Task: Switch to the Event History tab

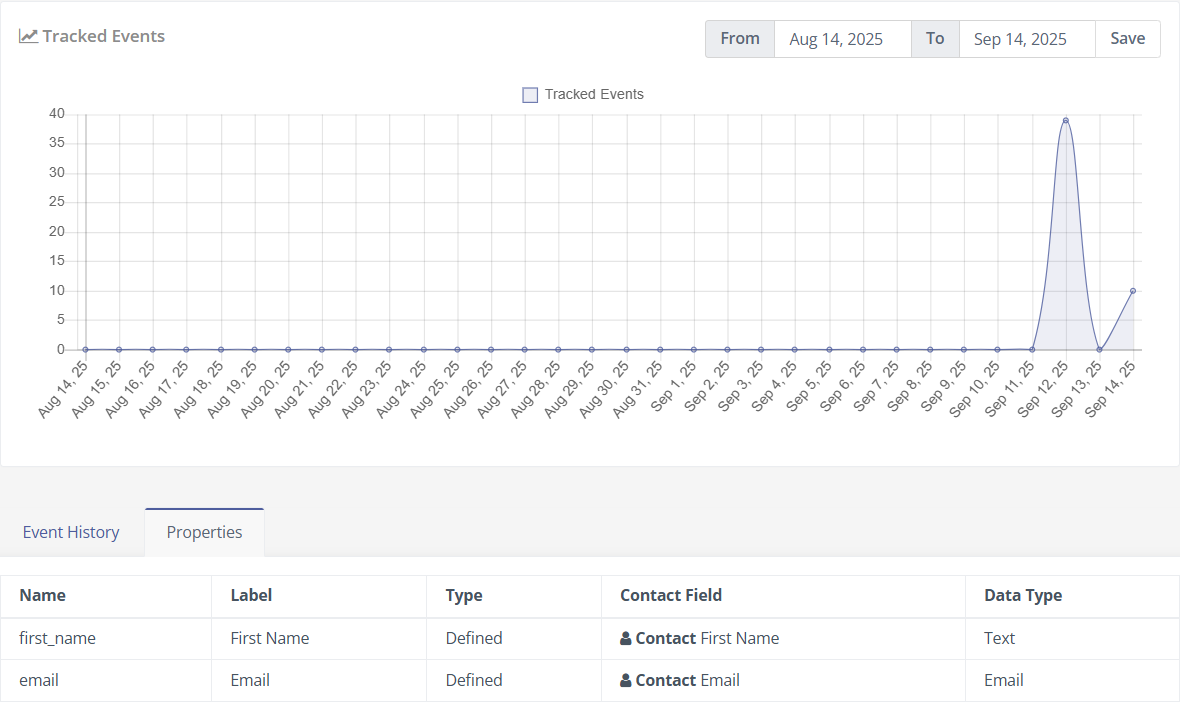Action: tap(71, 532)
